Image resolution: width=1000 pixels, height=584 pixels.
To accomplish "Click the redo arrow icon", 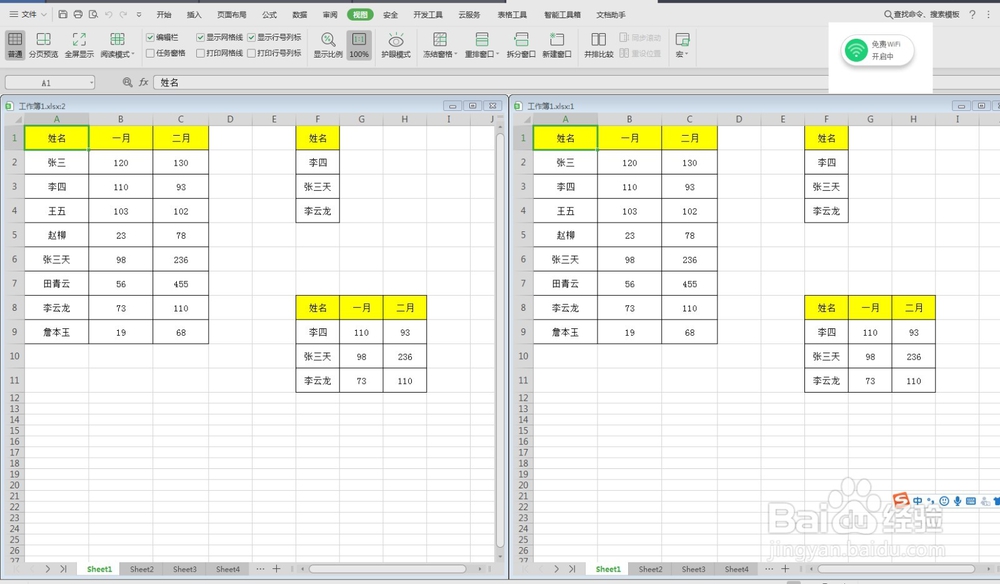I will [123, 14].
